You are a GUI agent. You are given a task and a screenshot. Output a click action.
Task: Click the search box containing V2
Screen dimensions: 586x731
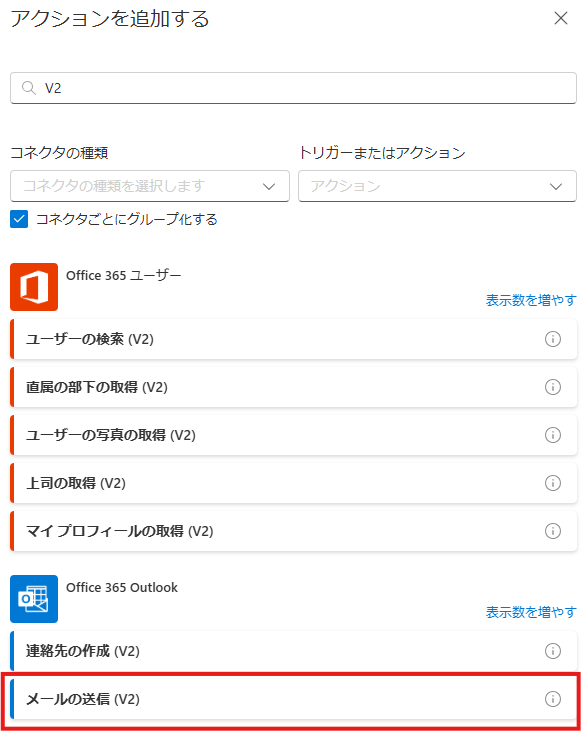click(293, 88)
